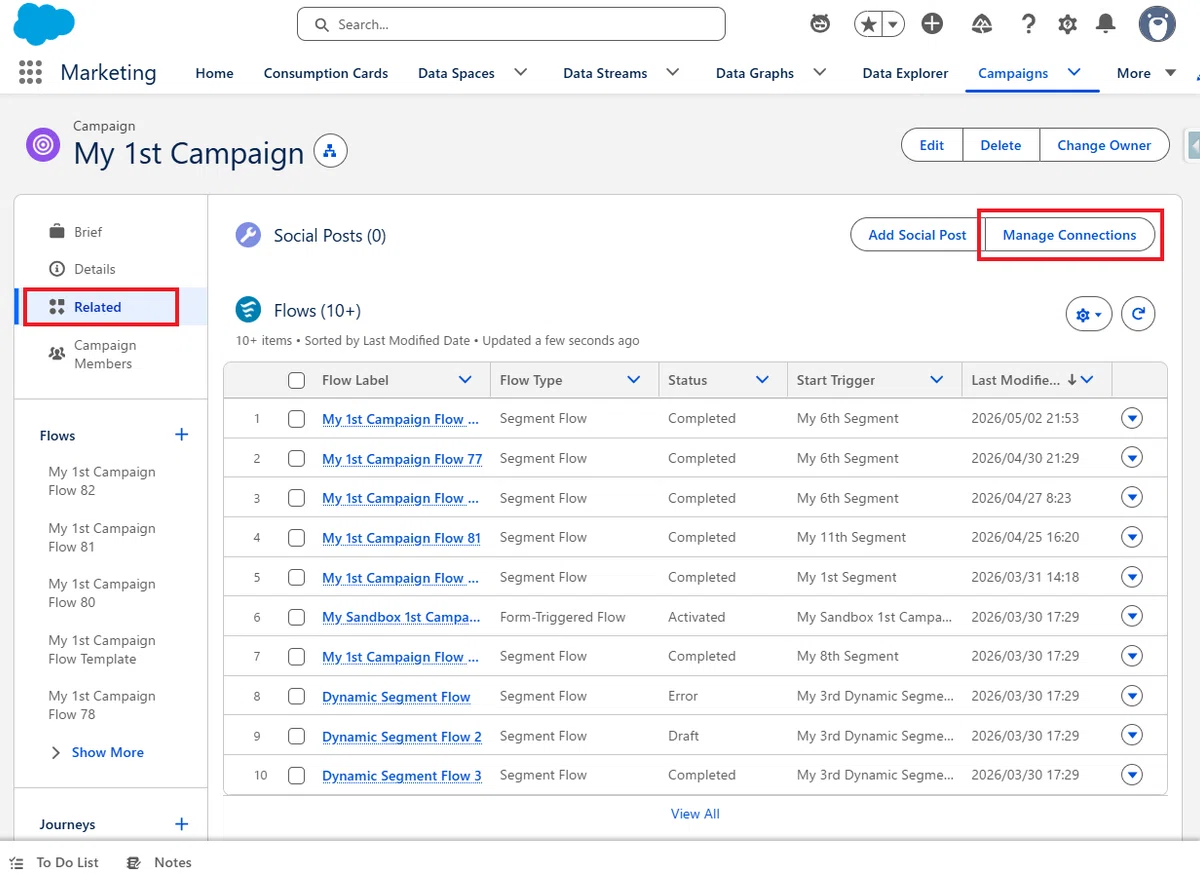Screen dimensions: 1200x874
Task: Click the Change Owner button
Action: [x=1104, y=145]
